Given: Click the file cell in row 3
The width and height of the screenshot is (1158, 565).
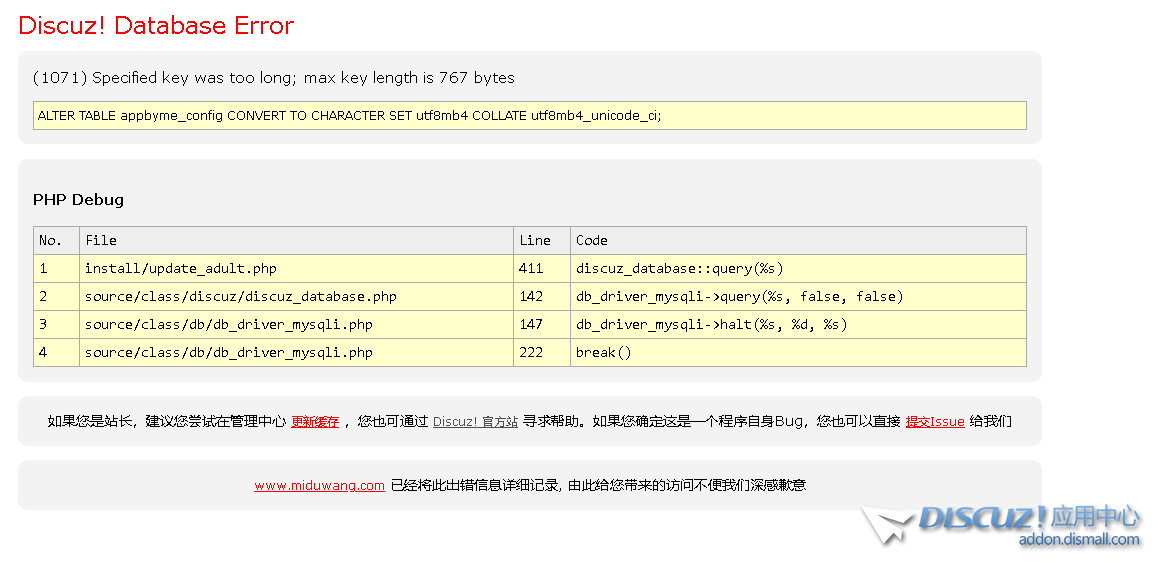Looking at the screenshot, I should 296,325.
